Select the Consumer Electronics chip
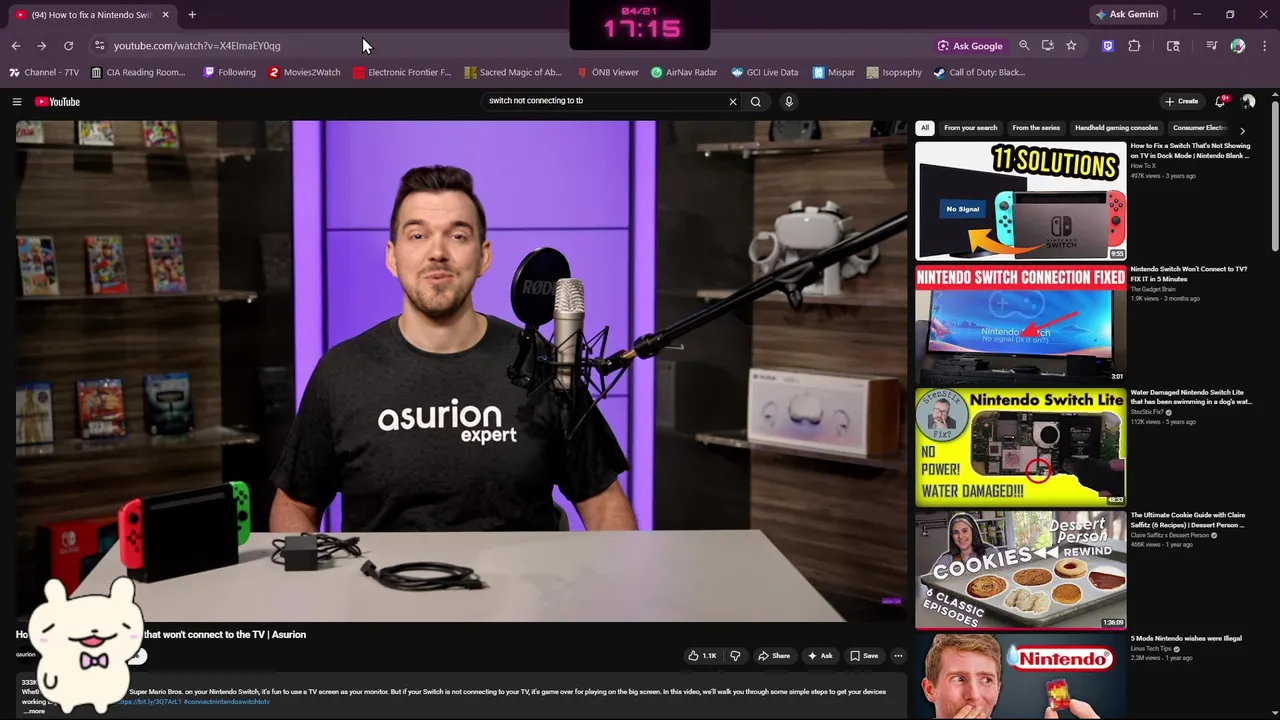The image size is (1280, 720). 1199,128
